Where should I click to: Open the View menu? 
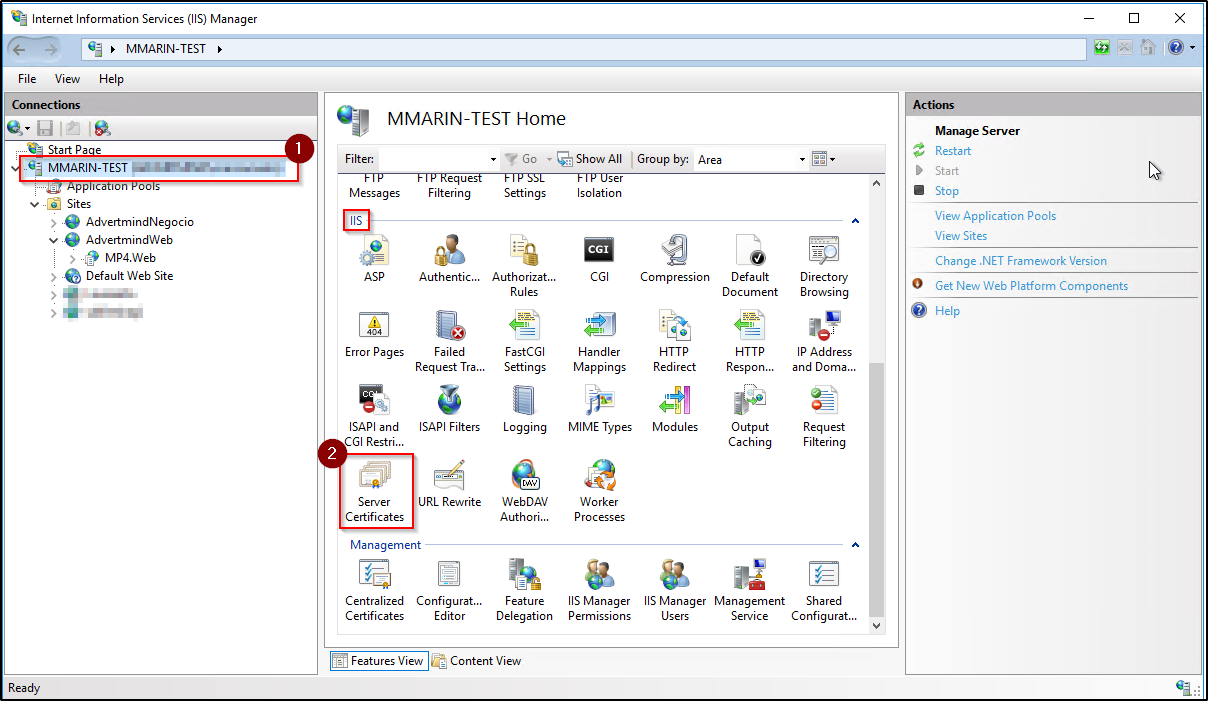point(67,79)
